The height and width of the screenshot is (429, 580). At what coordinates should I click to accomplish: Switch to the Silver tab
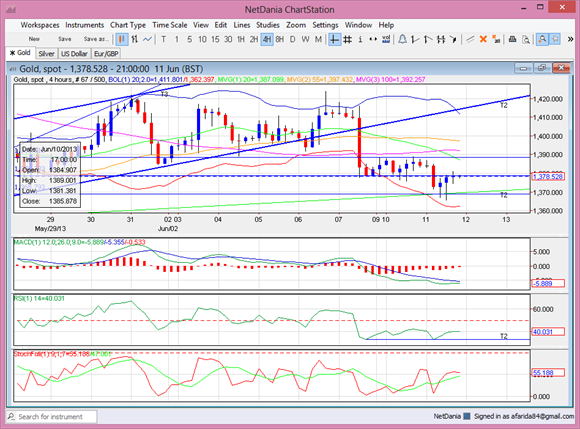(x=47, y=54)
